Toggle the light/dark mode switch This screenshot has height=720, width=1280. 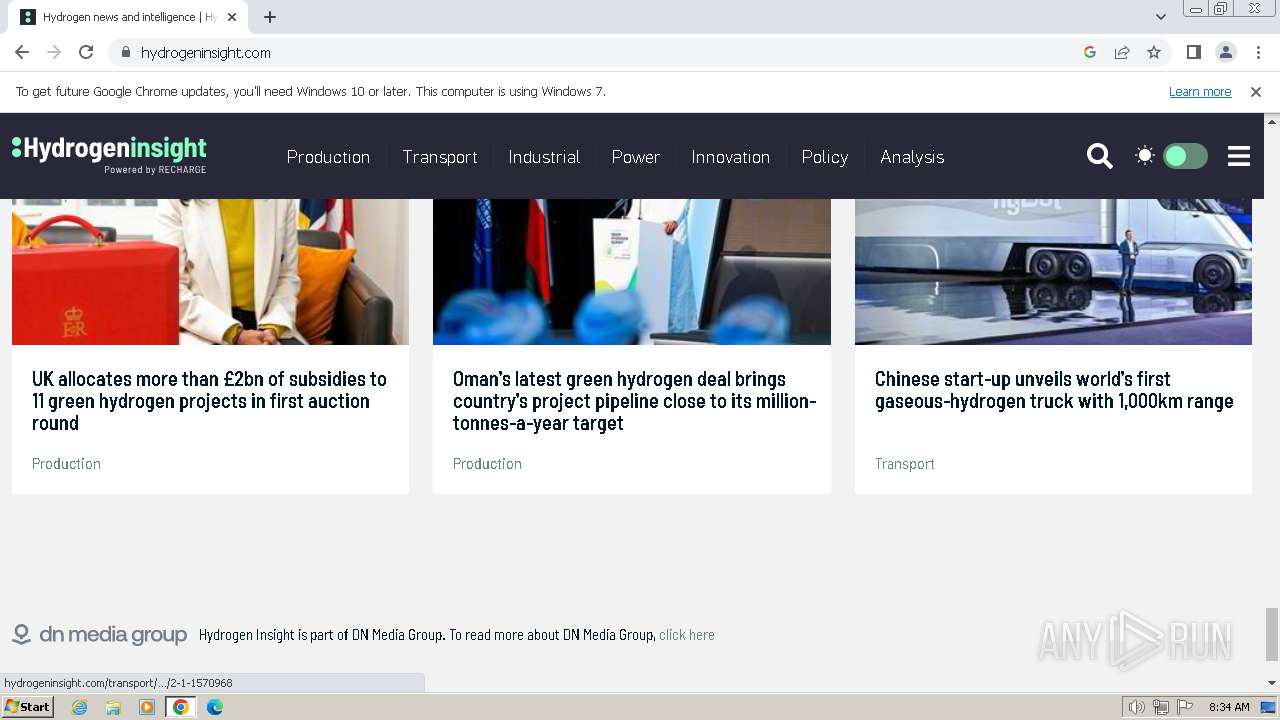[1185, 156]
